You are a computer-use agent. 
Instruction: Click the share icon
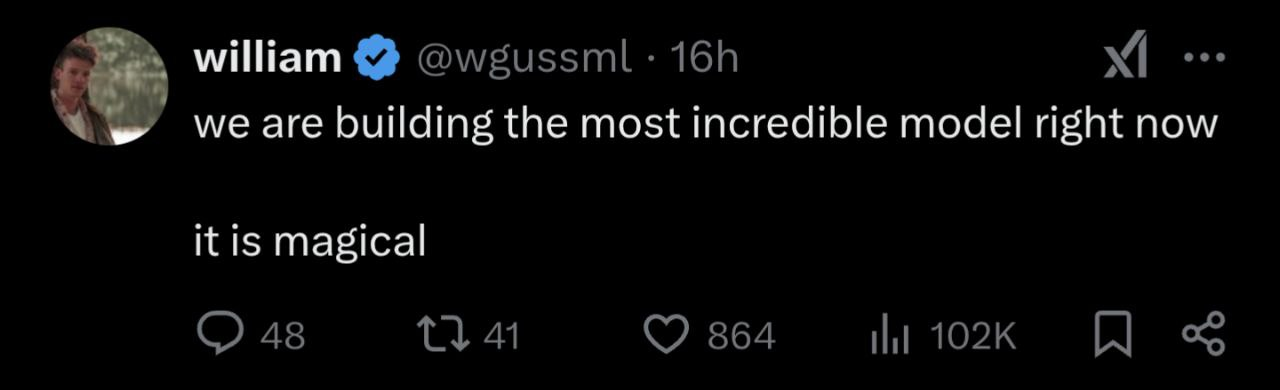click(x=1202, y=335)
